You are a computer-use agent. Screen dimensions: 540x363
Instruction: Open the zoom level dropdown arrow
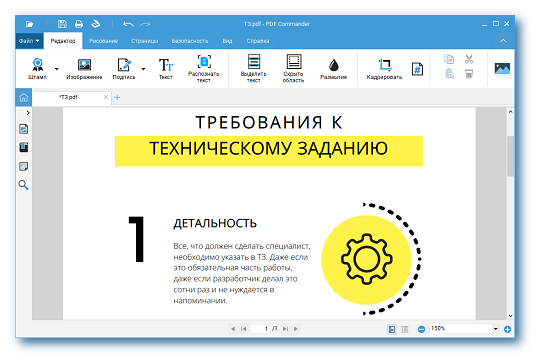[496, 329]
